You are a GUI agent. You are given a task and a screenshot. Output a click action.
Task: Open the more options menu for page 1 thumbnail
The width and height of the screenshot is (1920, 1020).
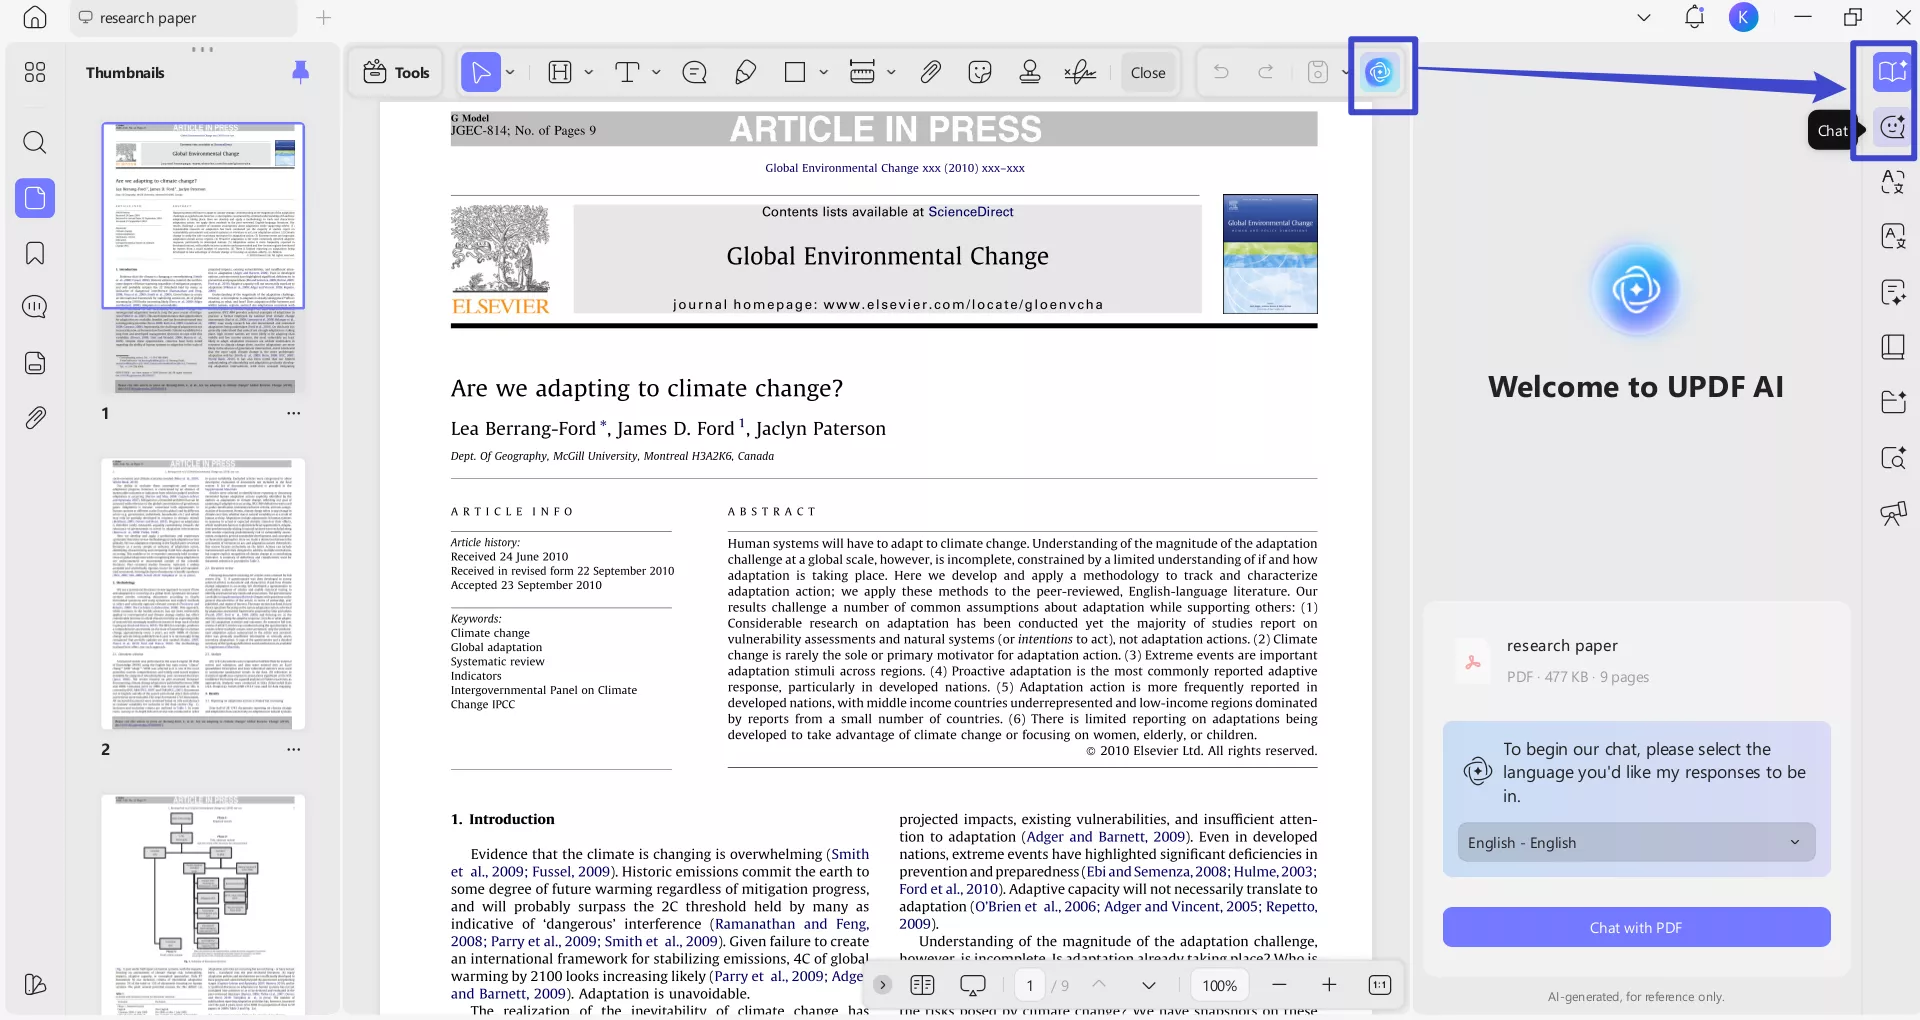click(x=293, y=413)
